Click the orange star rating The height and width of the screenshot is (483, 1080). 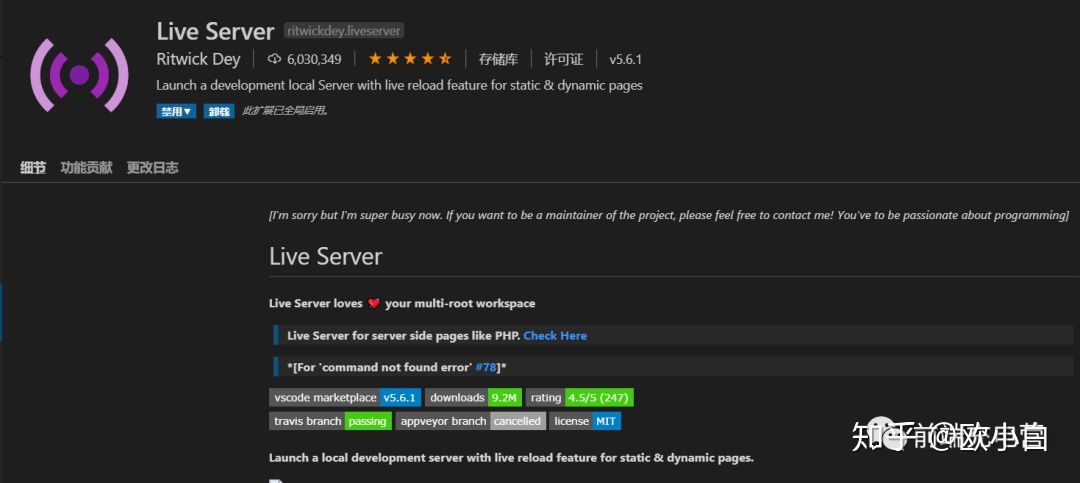pos(410,59)
